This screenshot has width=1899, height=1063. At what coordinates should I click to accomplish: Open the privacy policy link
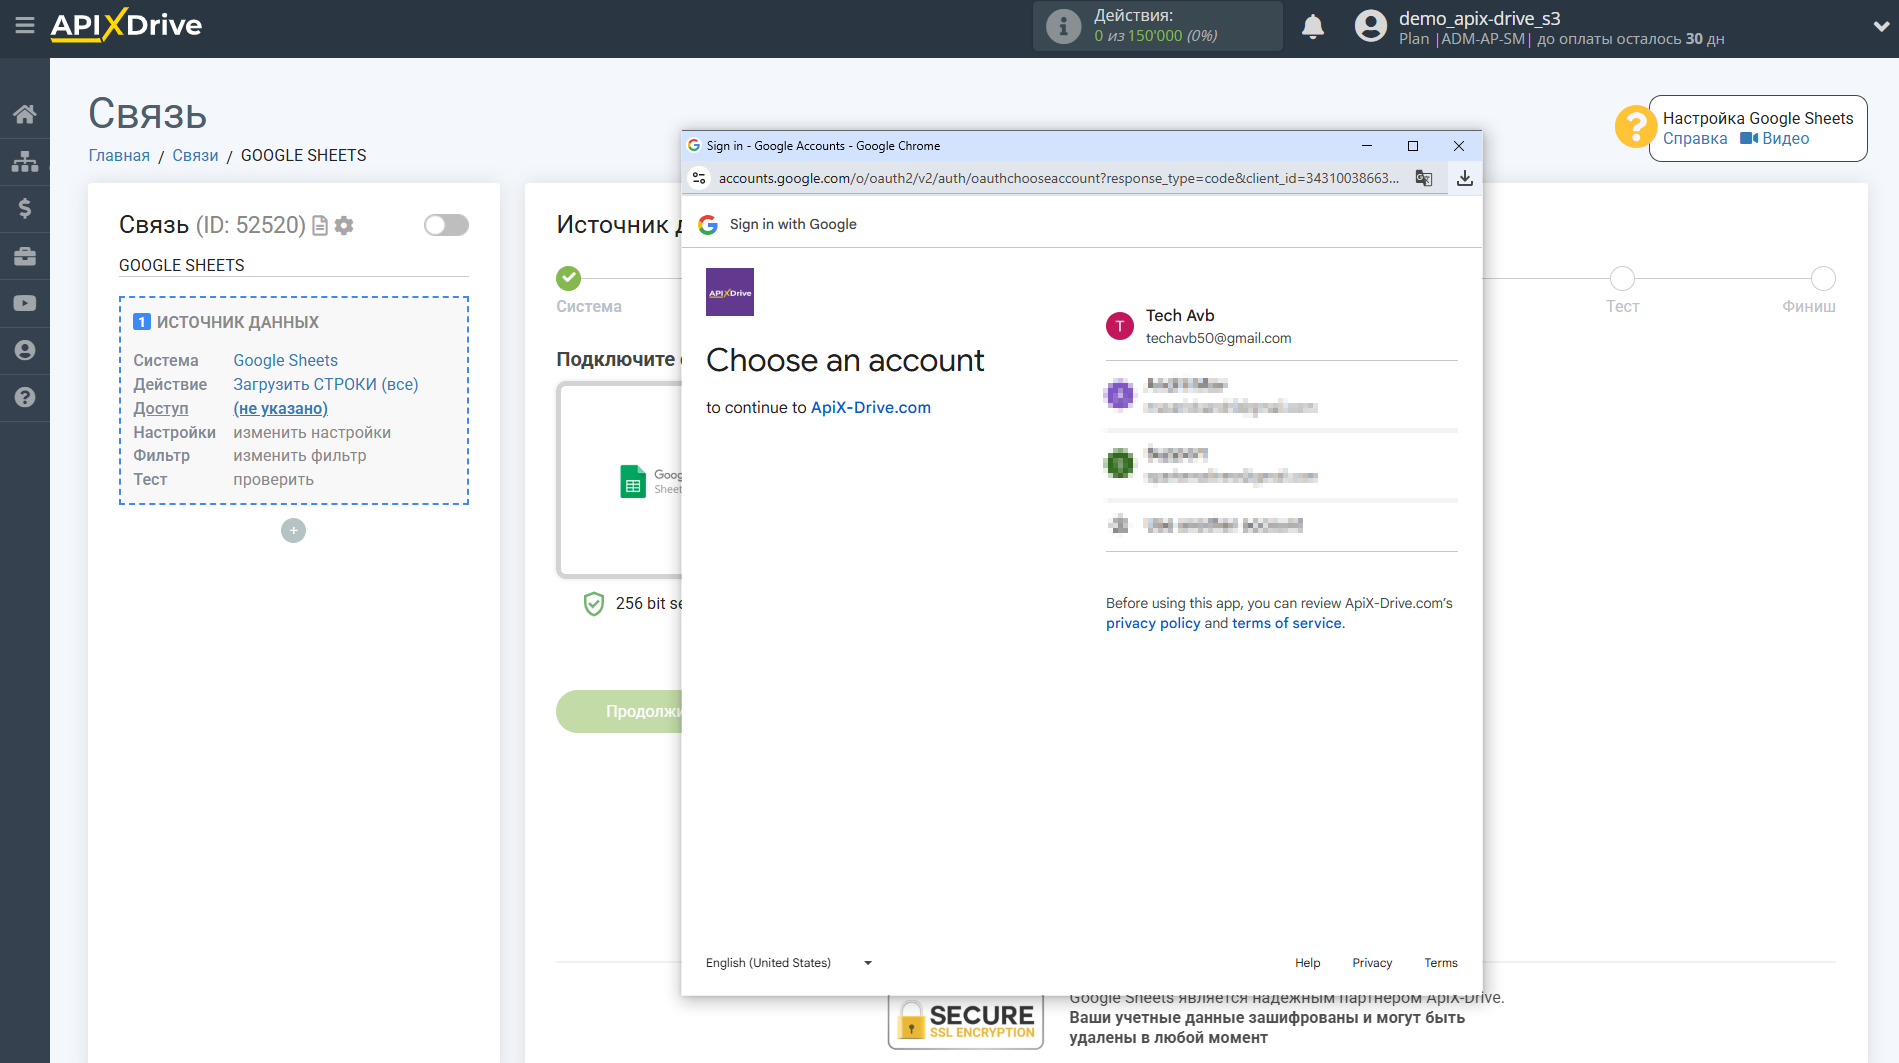[x=1152, y=623]
